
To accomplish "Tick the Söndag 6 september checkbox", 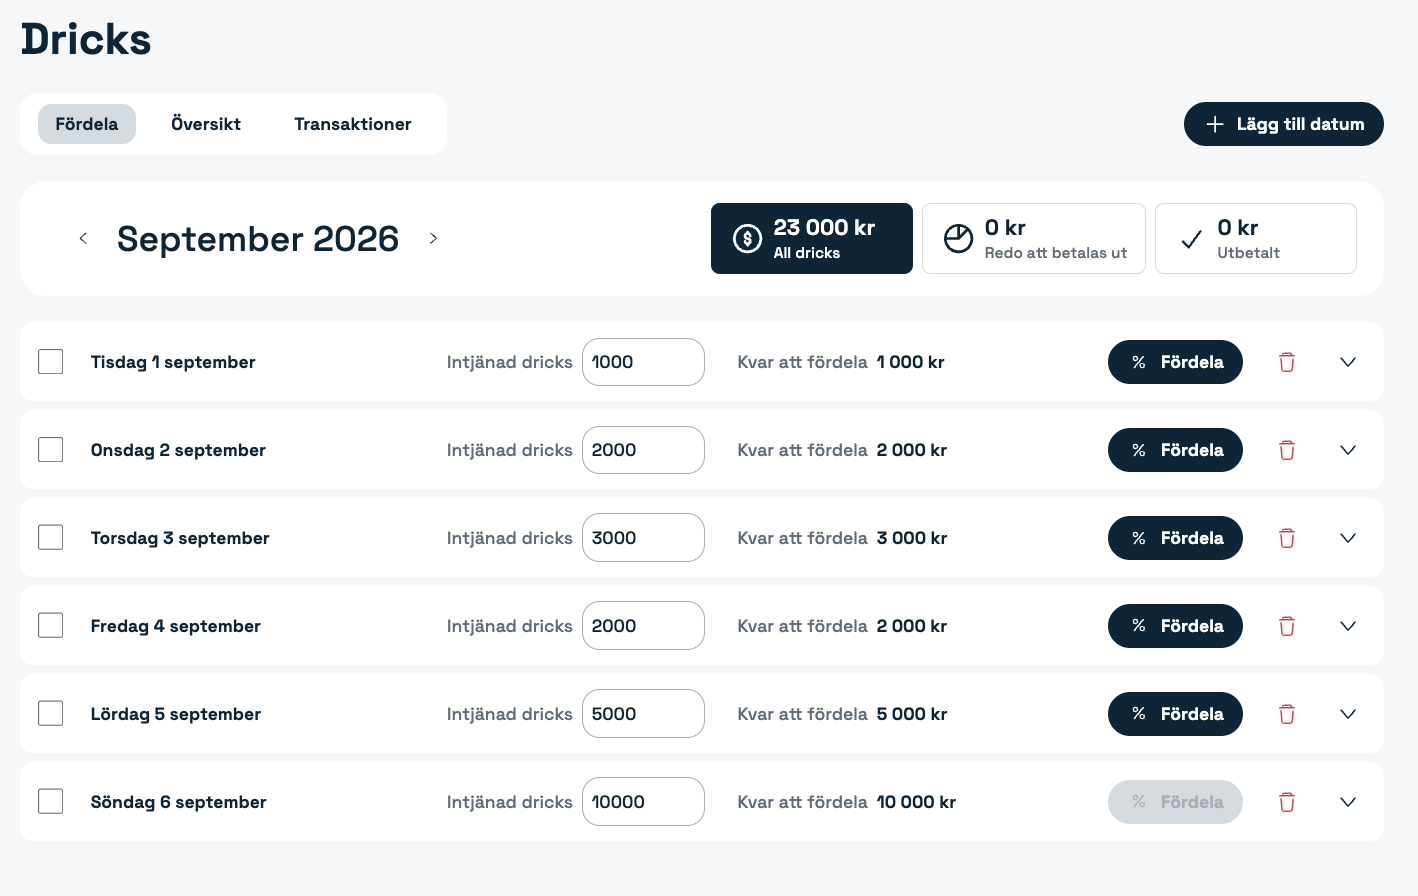I will tap(50, 801).
